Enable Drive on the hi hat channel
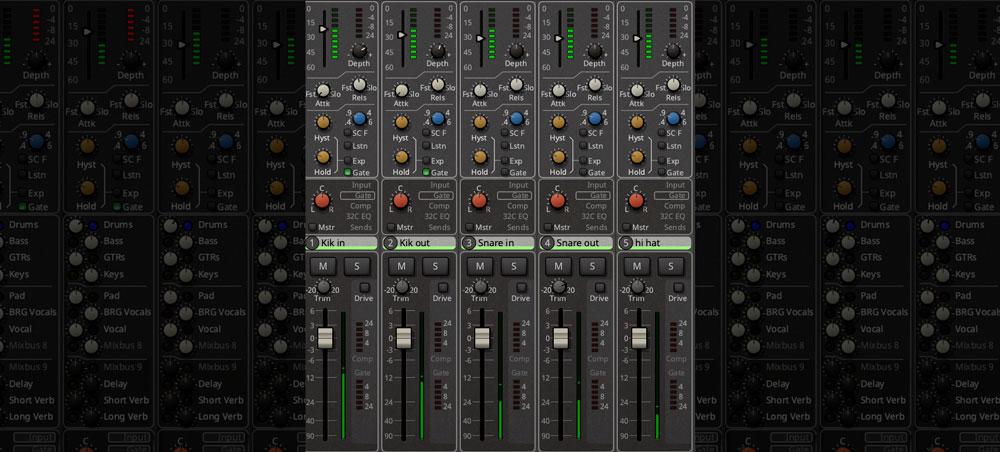The width and height of the screenshot is (1000, 452). click(677, 287)
